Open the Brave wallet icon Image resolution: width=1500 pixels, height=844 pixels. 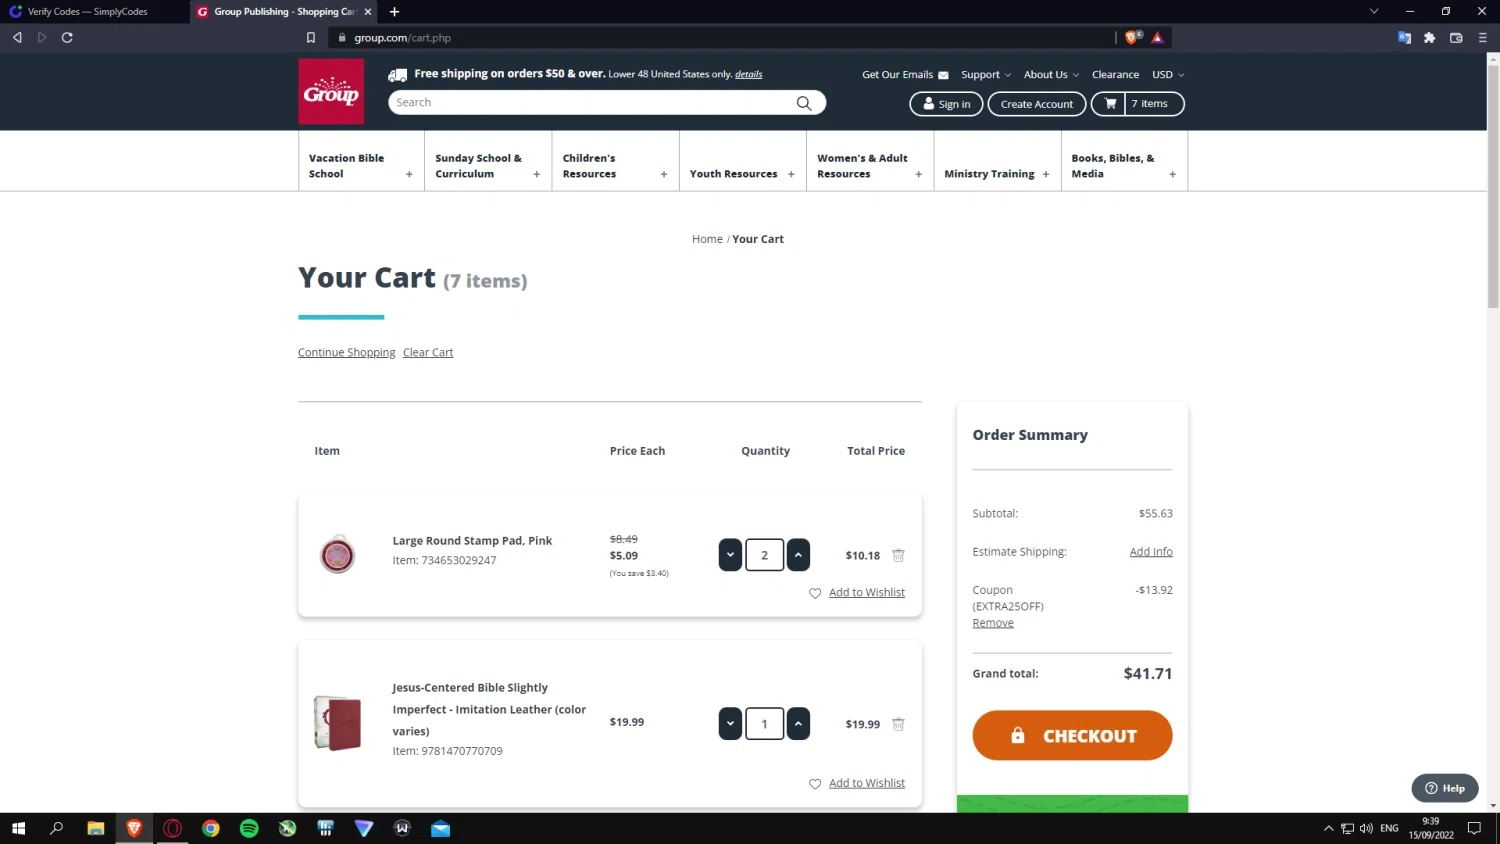(x=1456, y=38)
